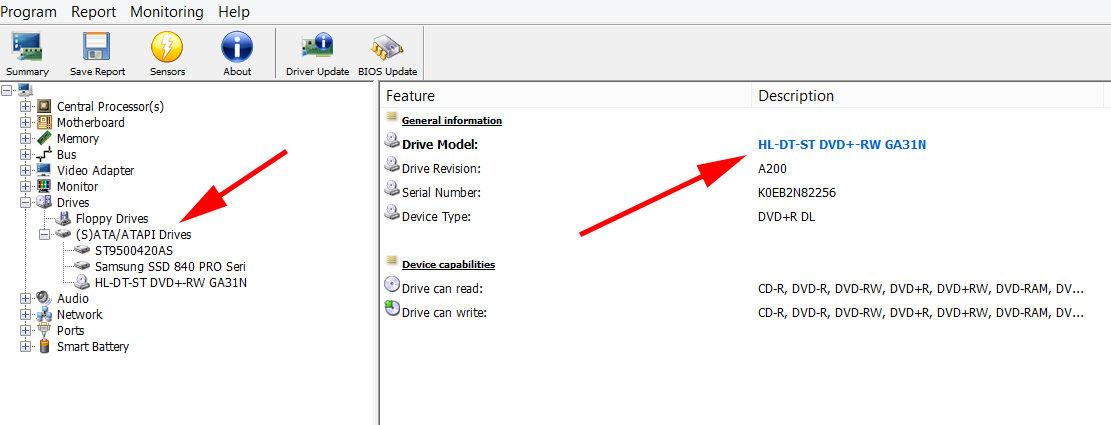This screenshot has width=1111, height=425.
Task: Click the Monitor color-bars icon
Action: click(x=44, y=187)
